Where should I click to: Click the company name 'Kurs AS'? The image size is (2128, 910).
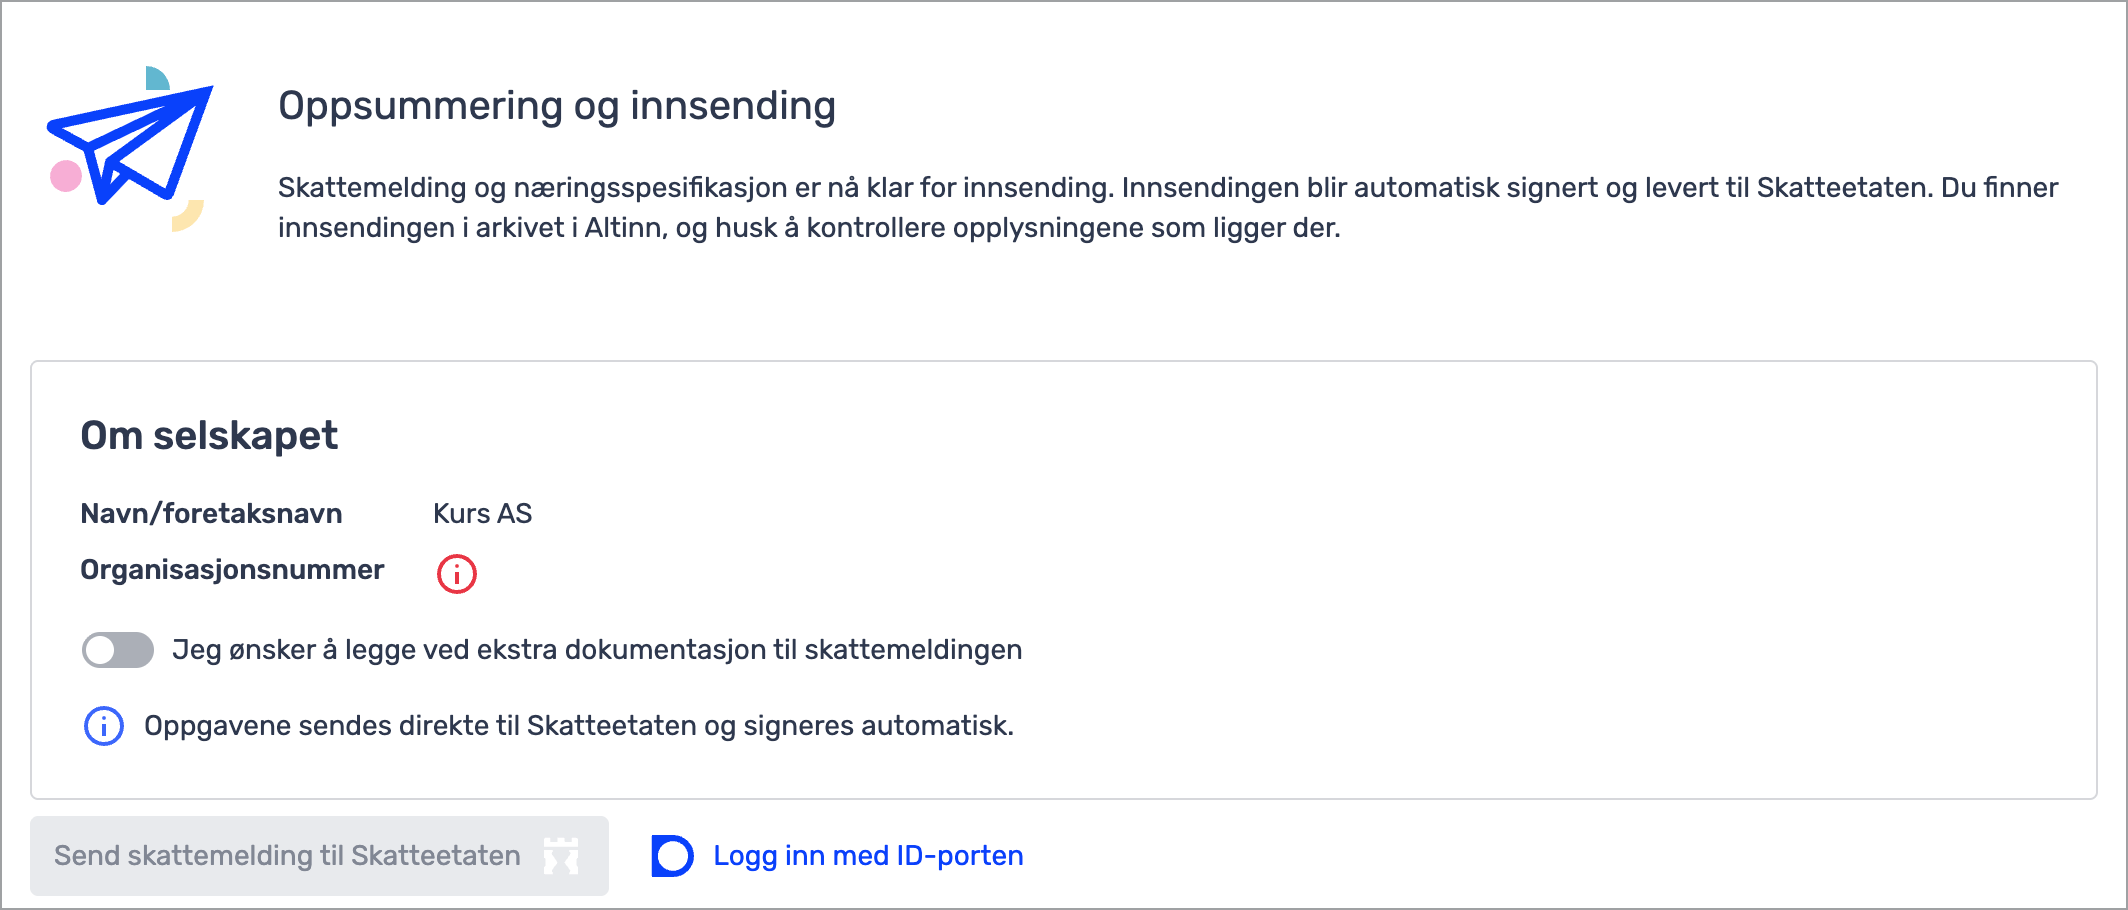[482, 514]
